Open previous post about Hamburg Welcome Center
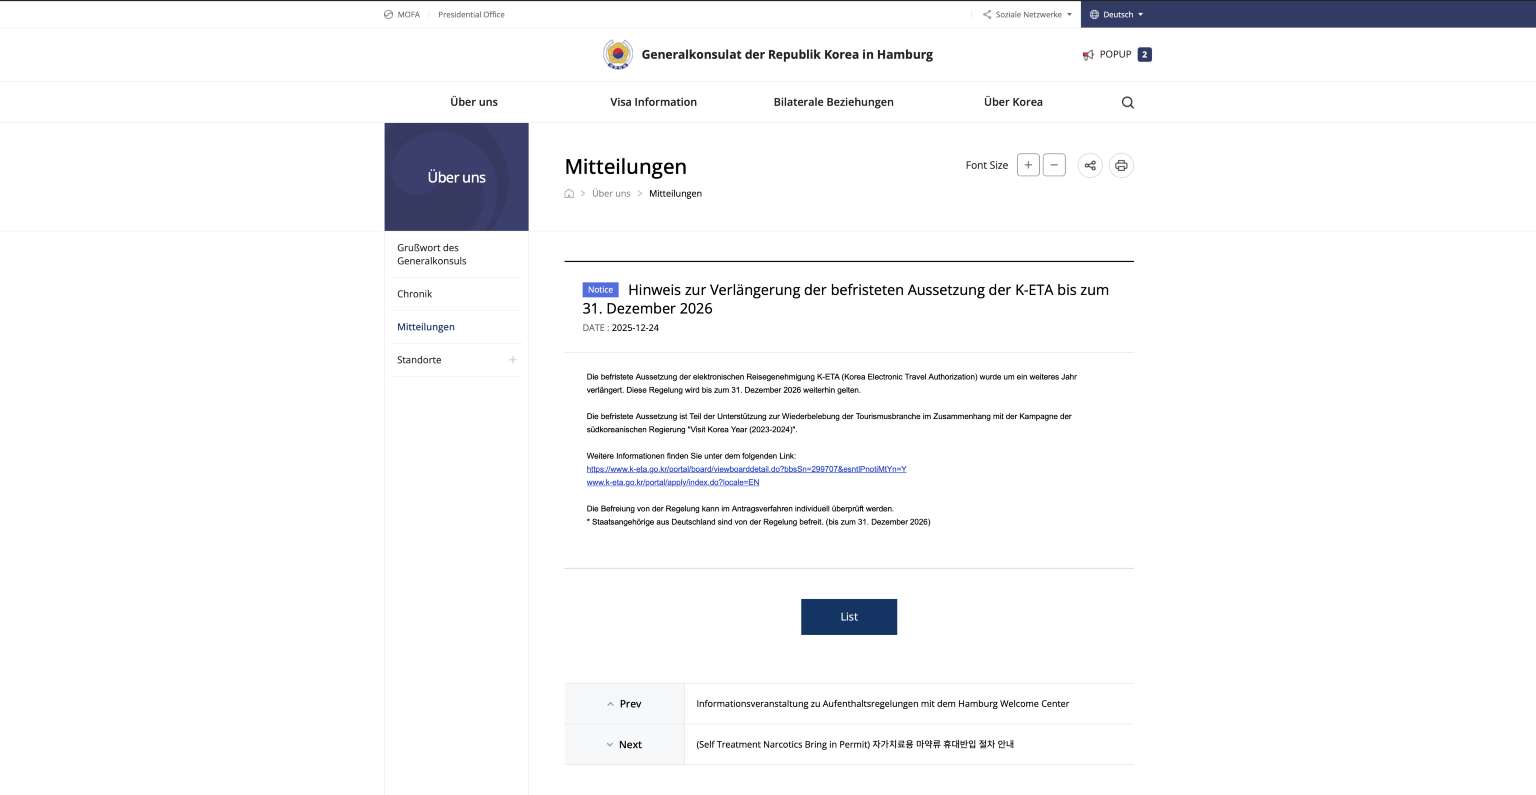This screenshot has width=1536, height=795. (x=882, y=704)
